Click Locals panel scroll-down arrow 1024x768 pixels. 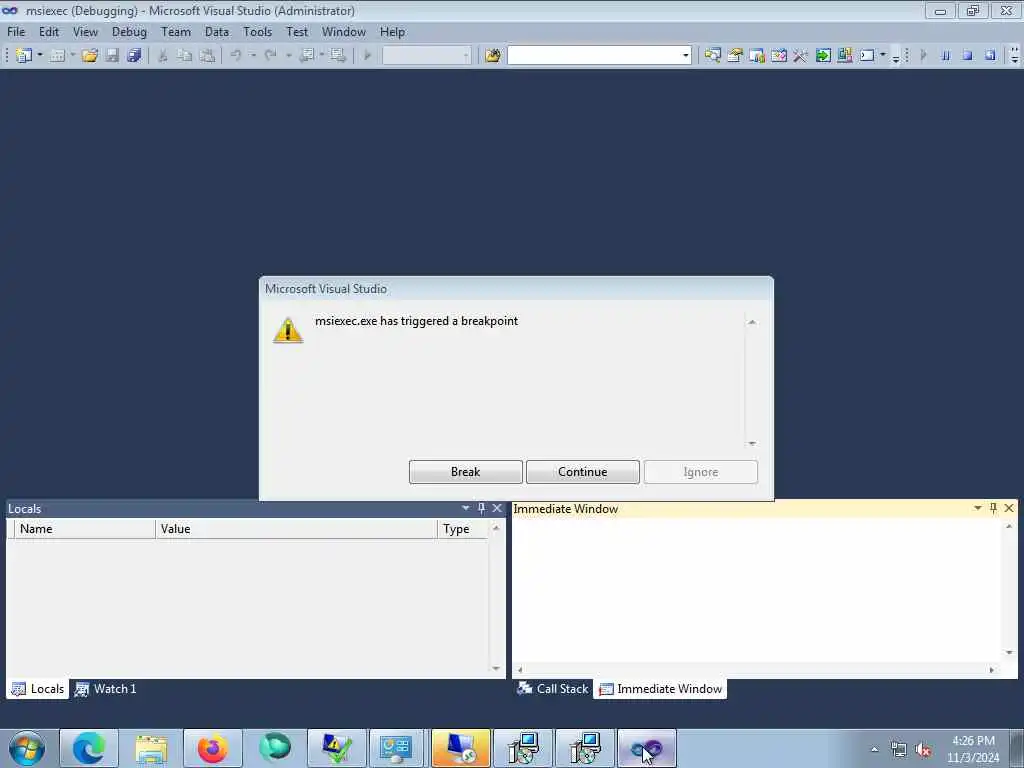(x=496, y=668)
